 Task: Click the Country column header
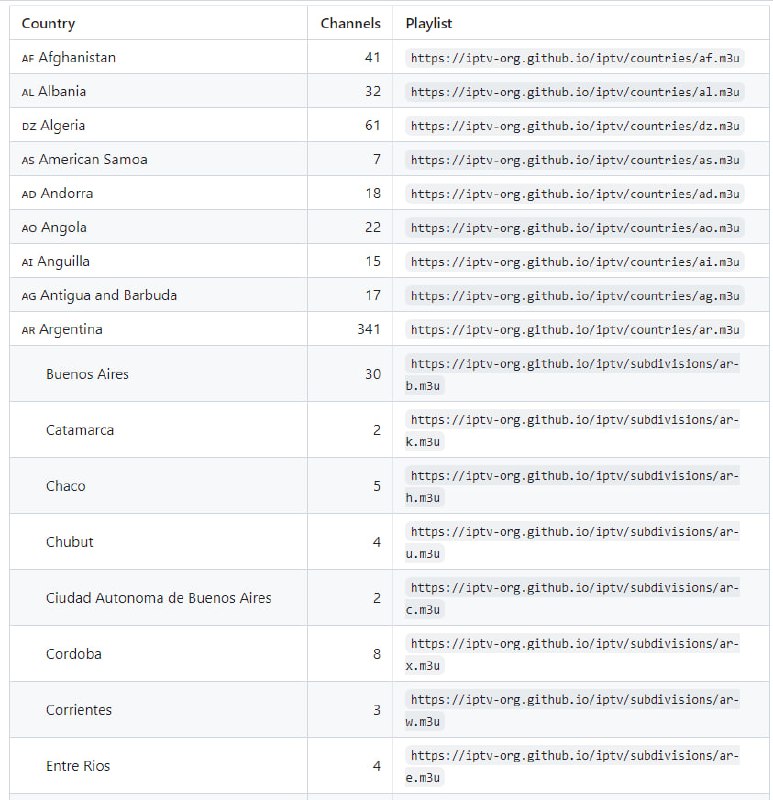[x=48, y=23]
